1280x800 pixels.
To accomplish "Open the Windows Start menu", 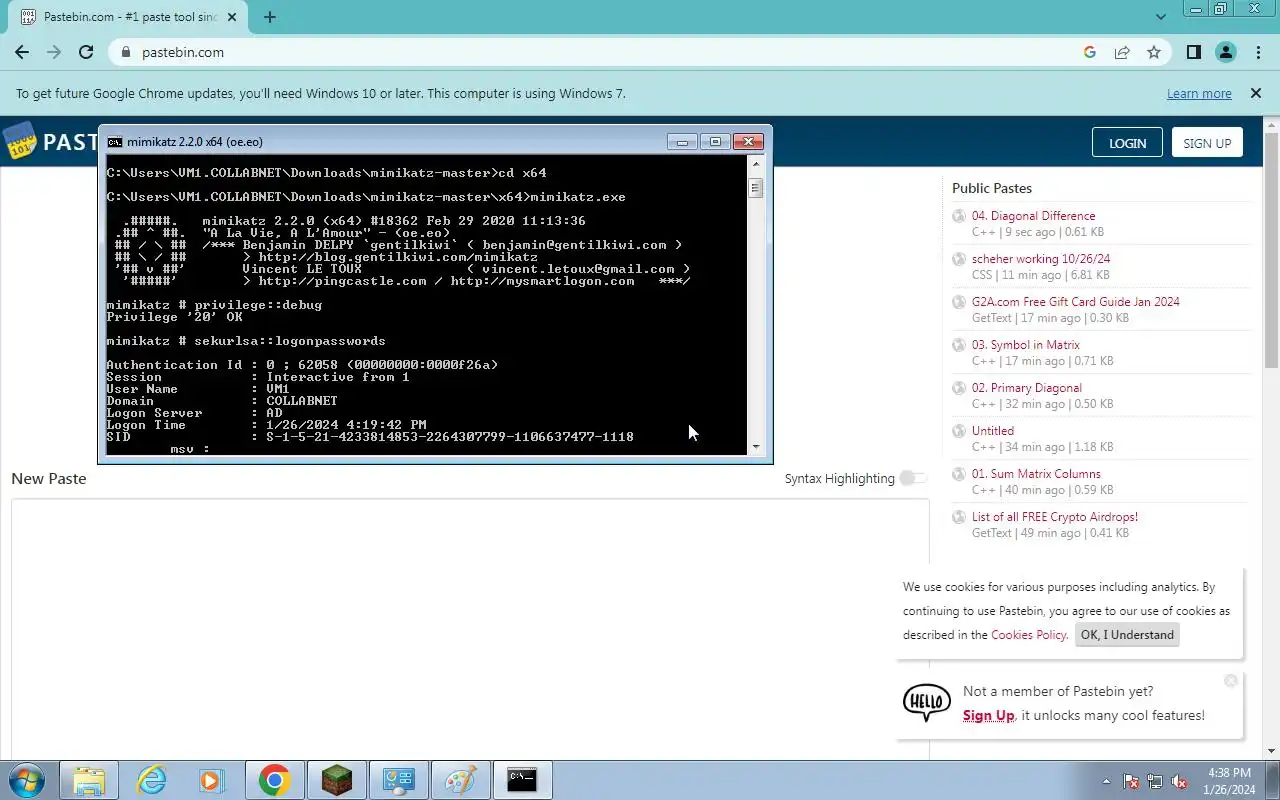I will pyautogui.click(x=26, y=780).
